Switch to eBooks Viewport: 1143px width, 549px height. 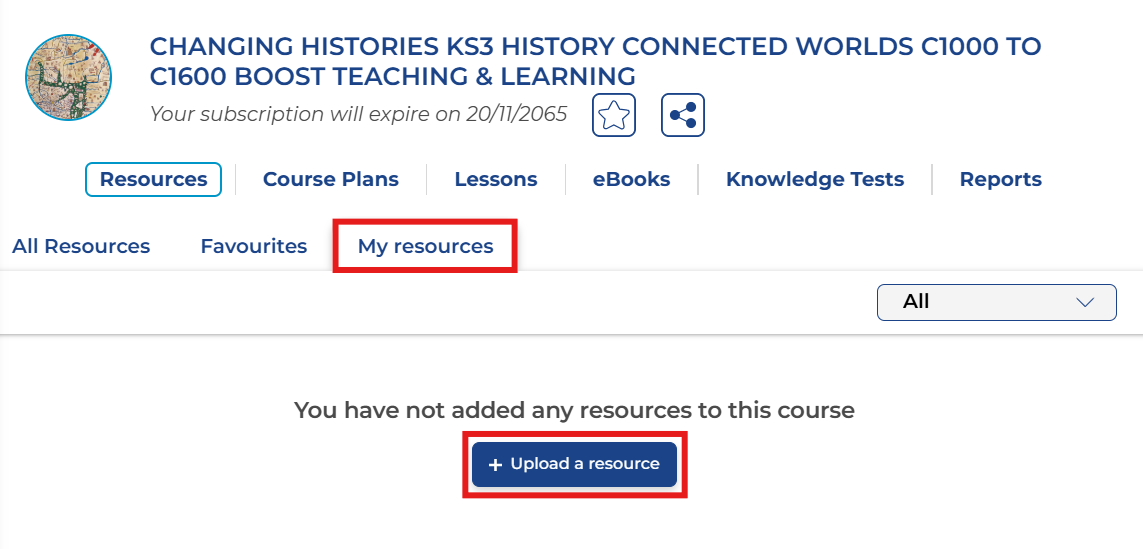pyautogui.click(x=631, y=180)
